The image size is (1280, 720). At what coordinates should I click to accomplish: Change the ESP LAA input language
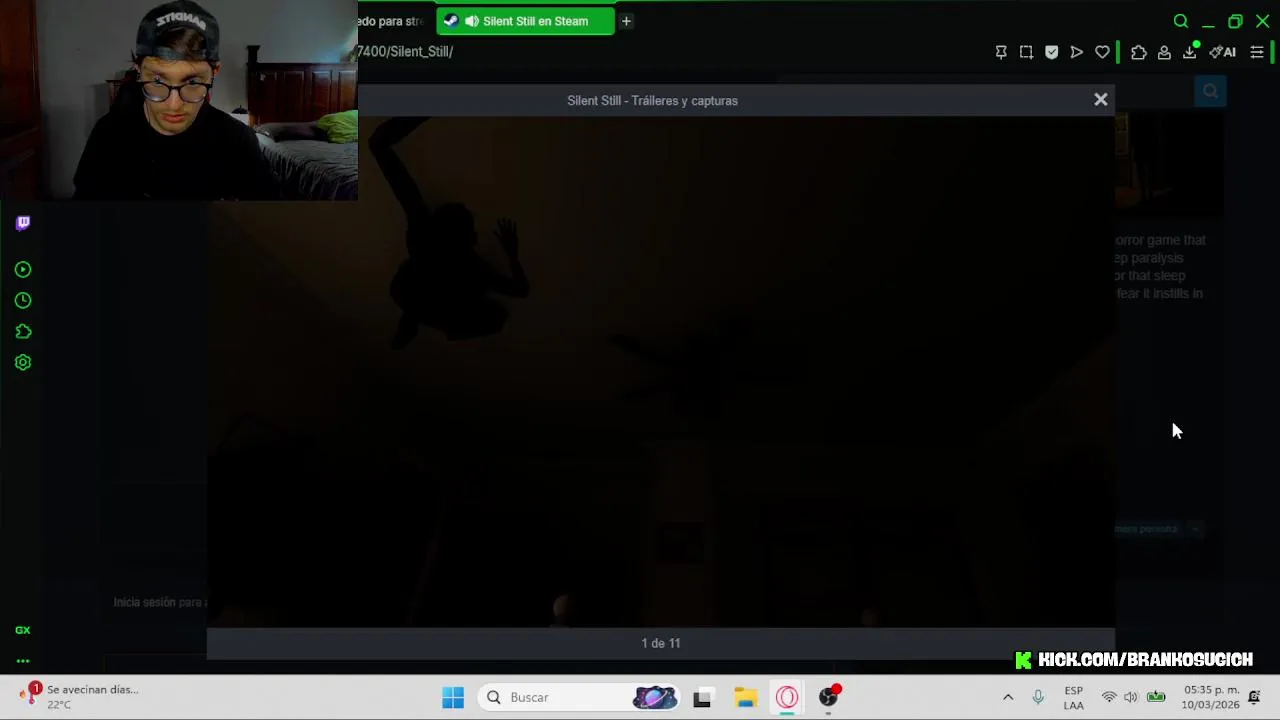pyautogui.click(x=1073, y=698)
